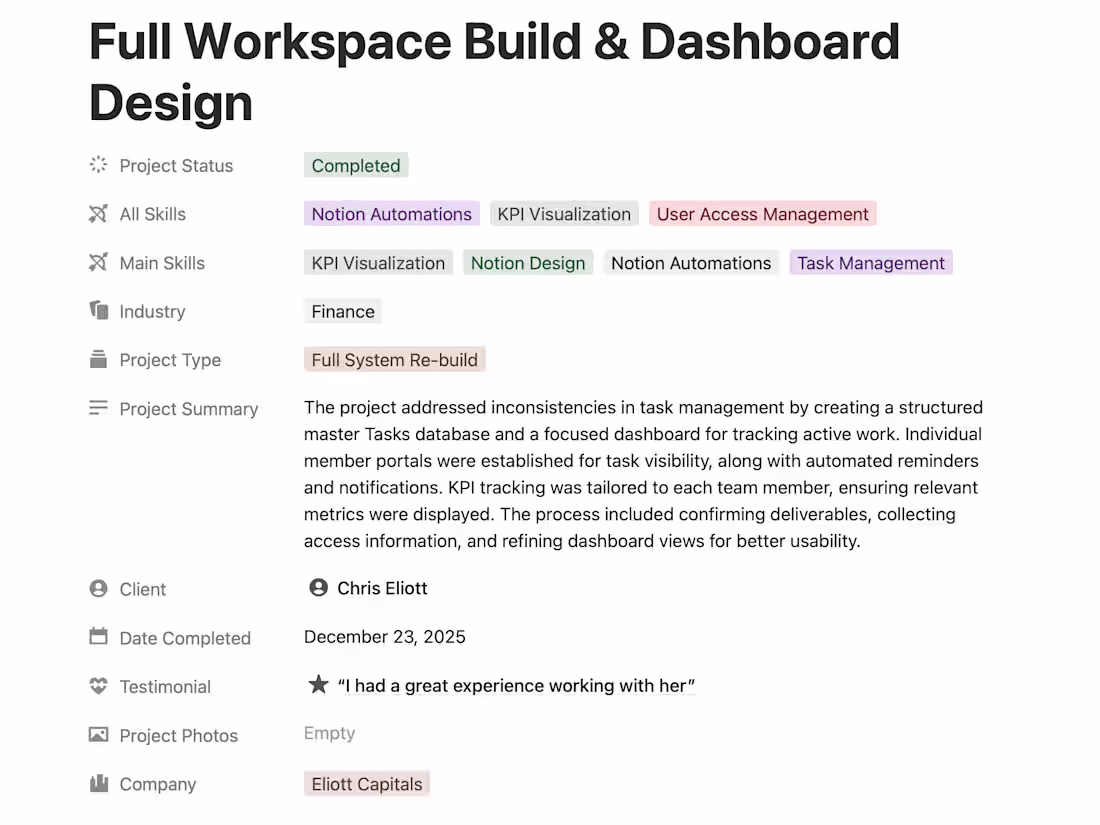Open the Project Type field showing Full System Re-build

394,359
